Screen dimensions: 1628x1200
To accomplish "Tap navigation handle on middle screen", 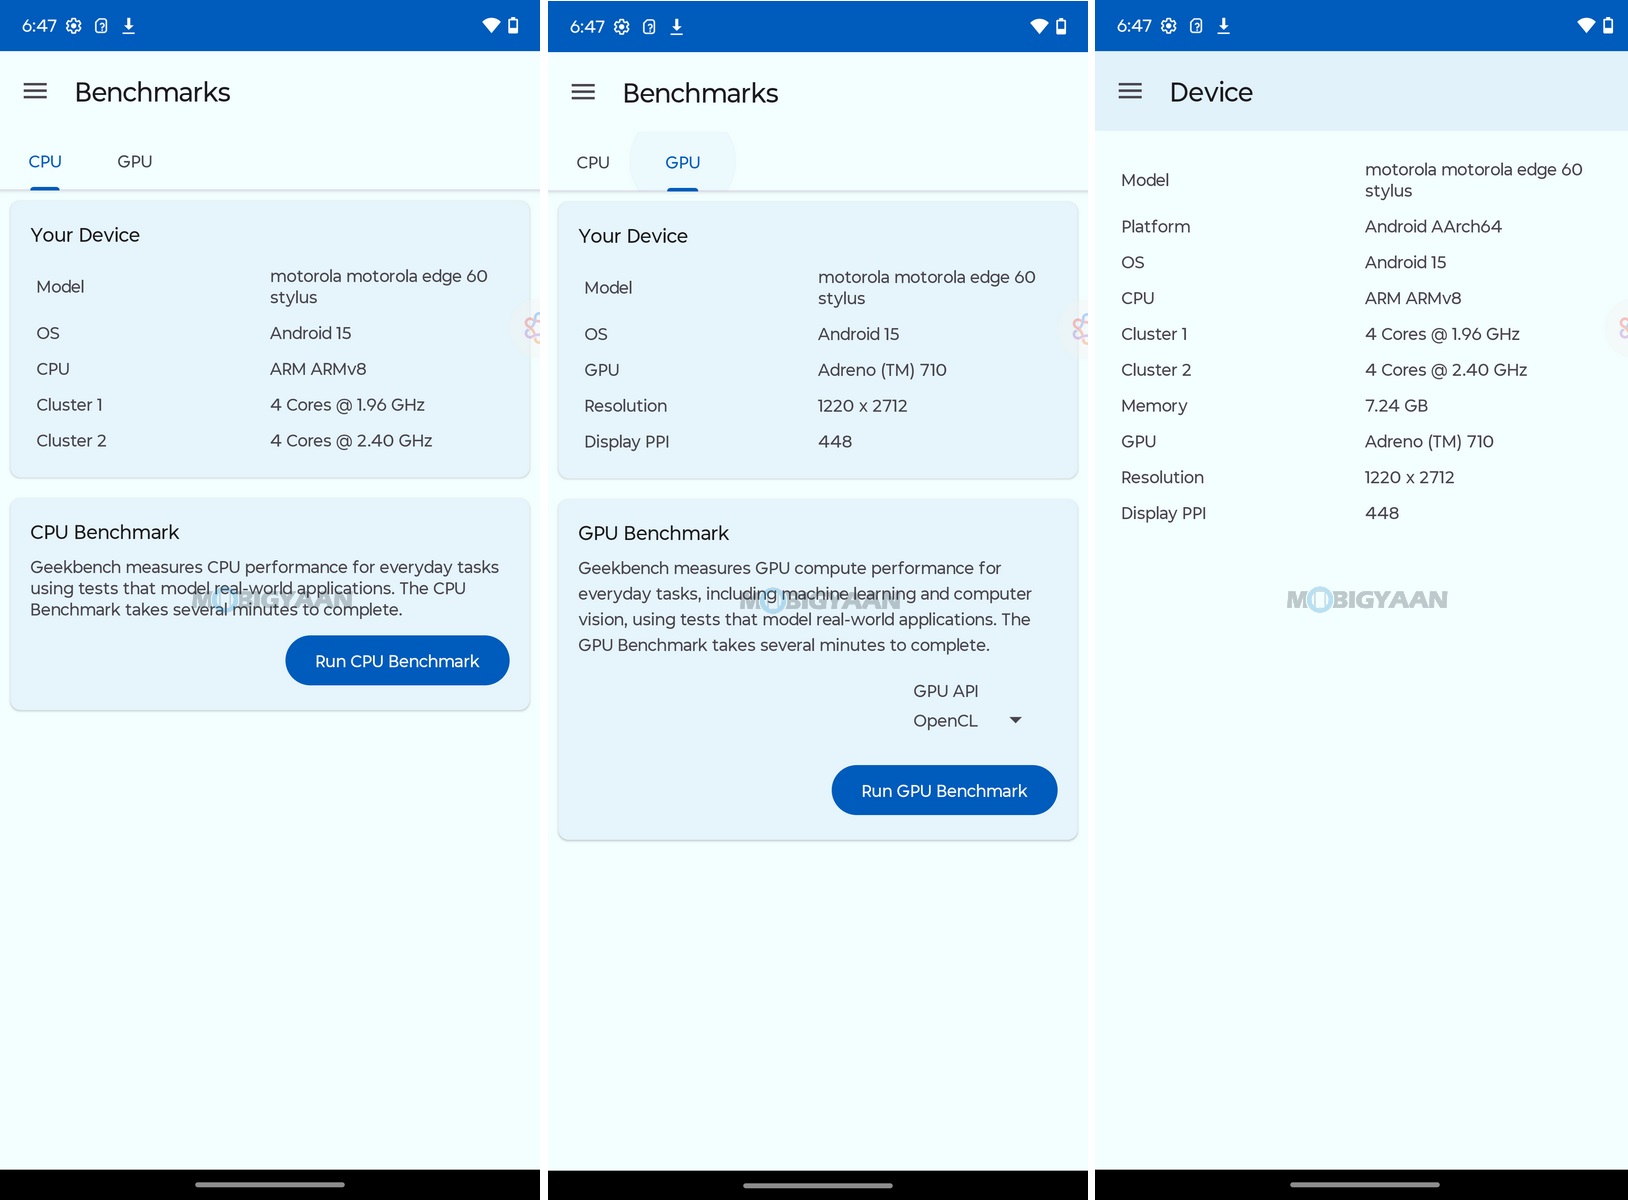I will [x=818, y=1185].
